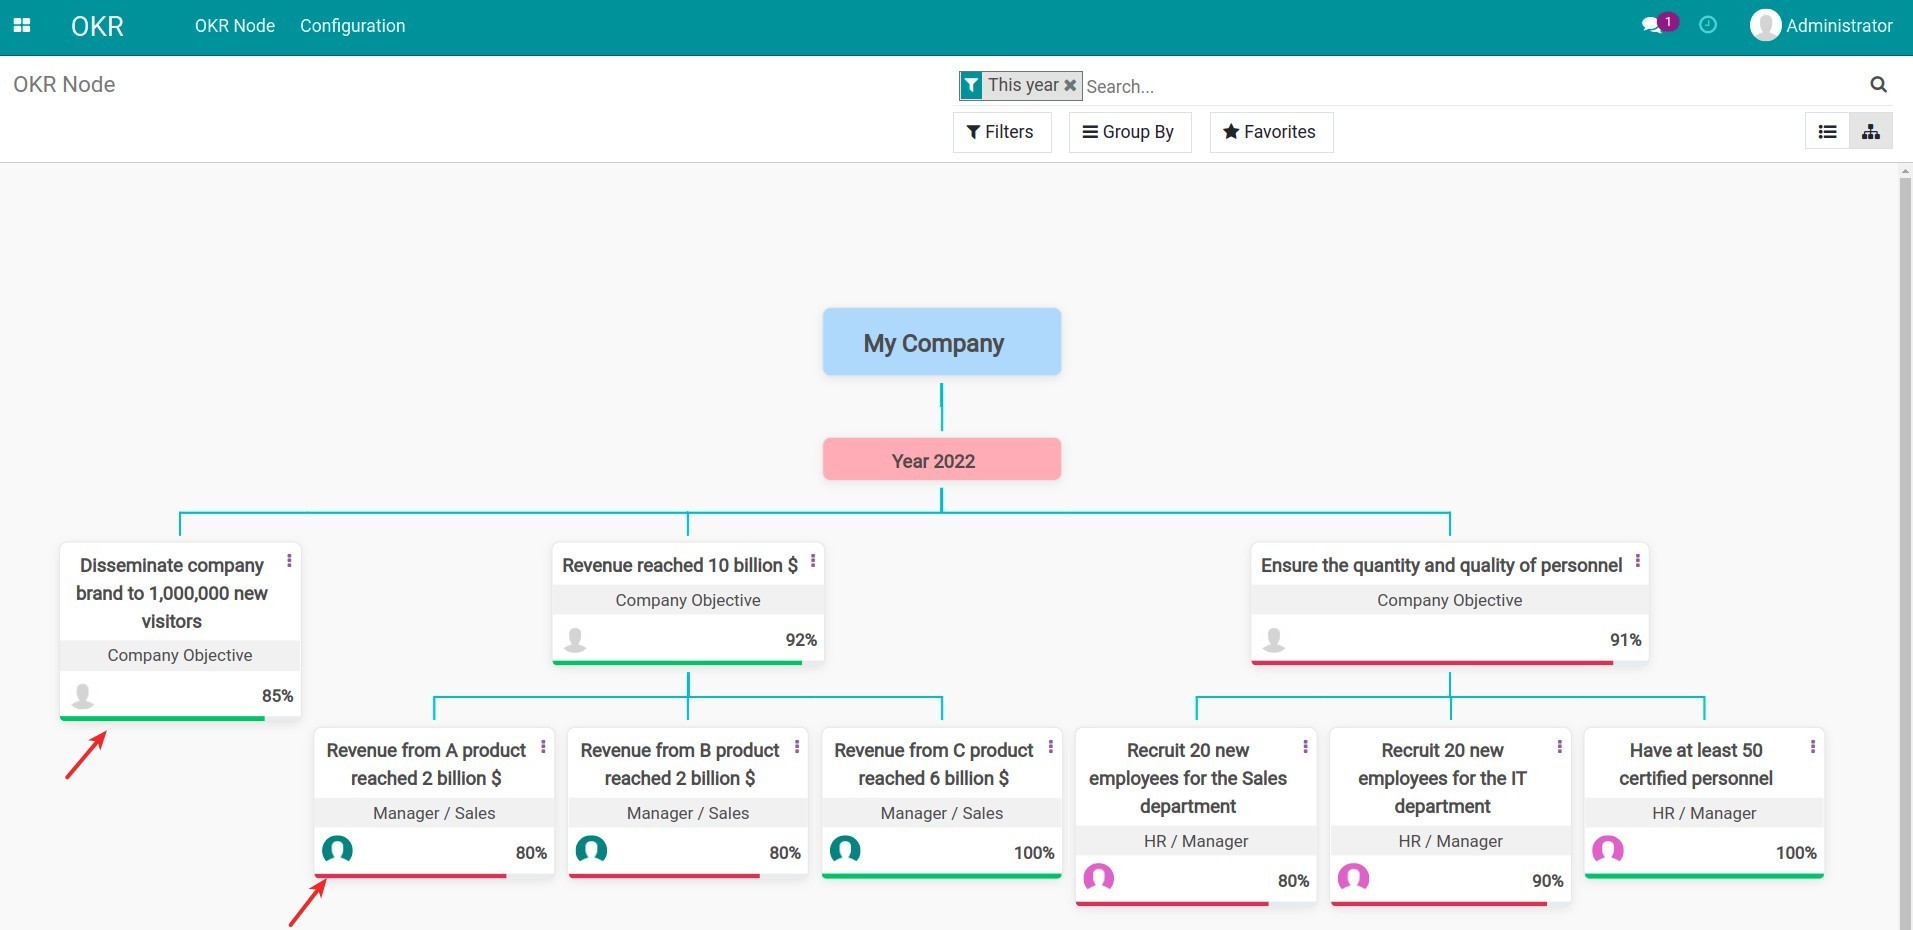
Task: Toggle the Group By panel
Action: (x=1129, y=131)
